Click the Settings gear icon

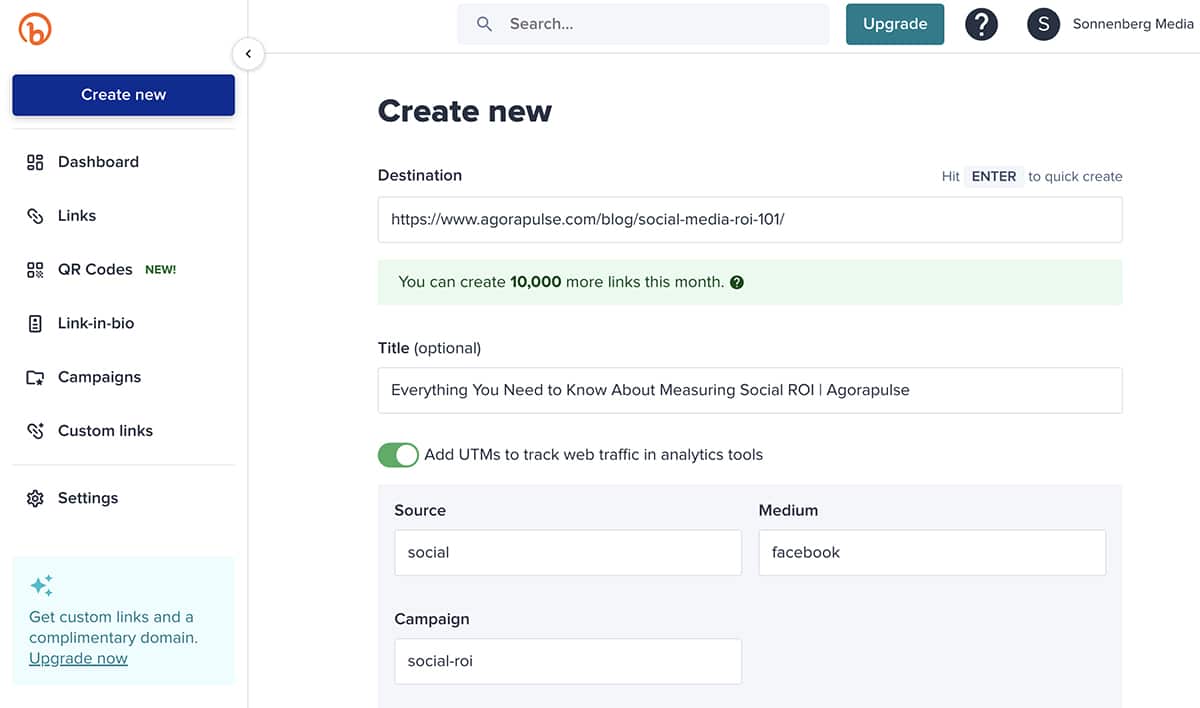pyautogui.click(x=35, y=498)
